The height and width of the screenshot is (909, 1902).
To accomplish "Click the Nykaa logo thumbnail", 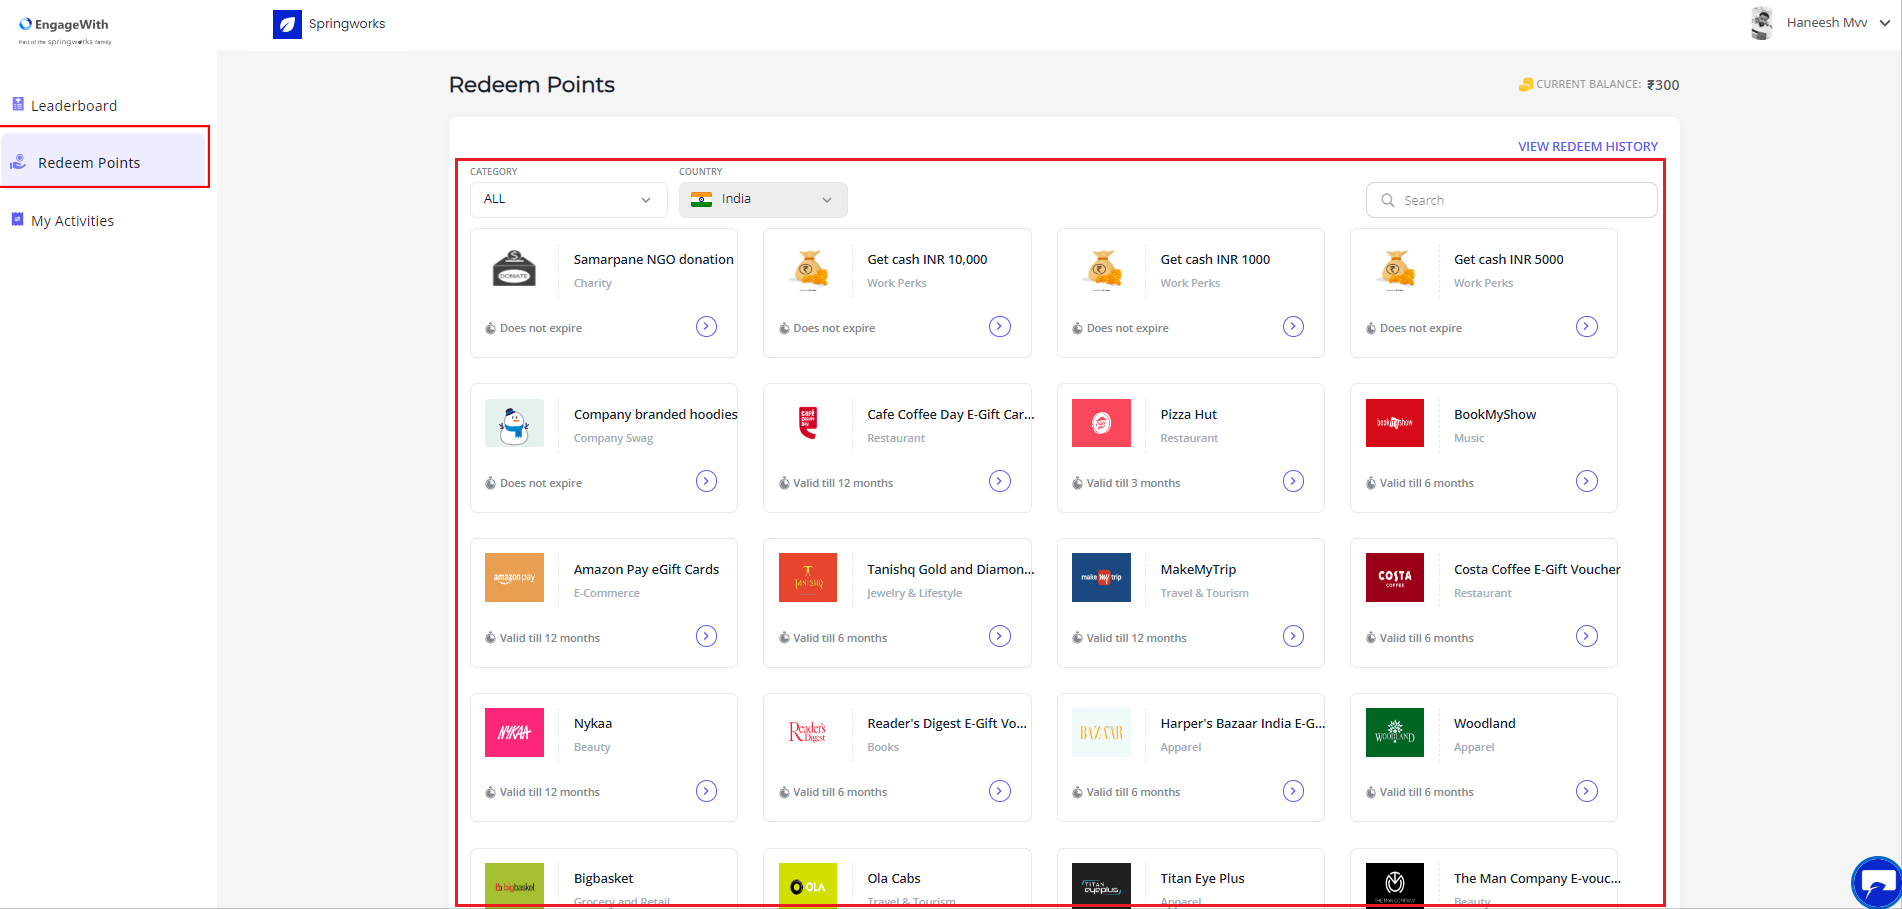I will (514, 732).
